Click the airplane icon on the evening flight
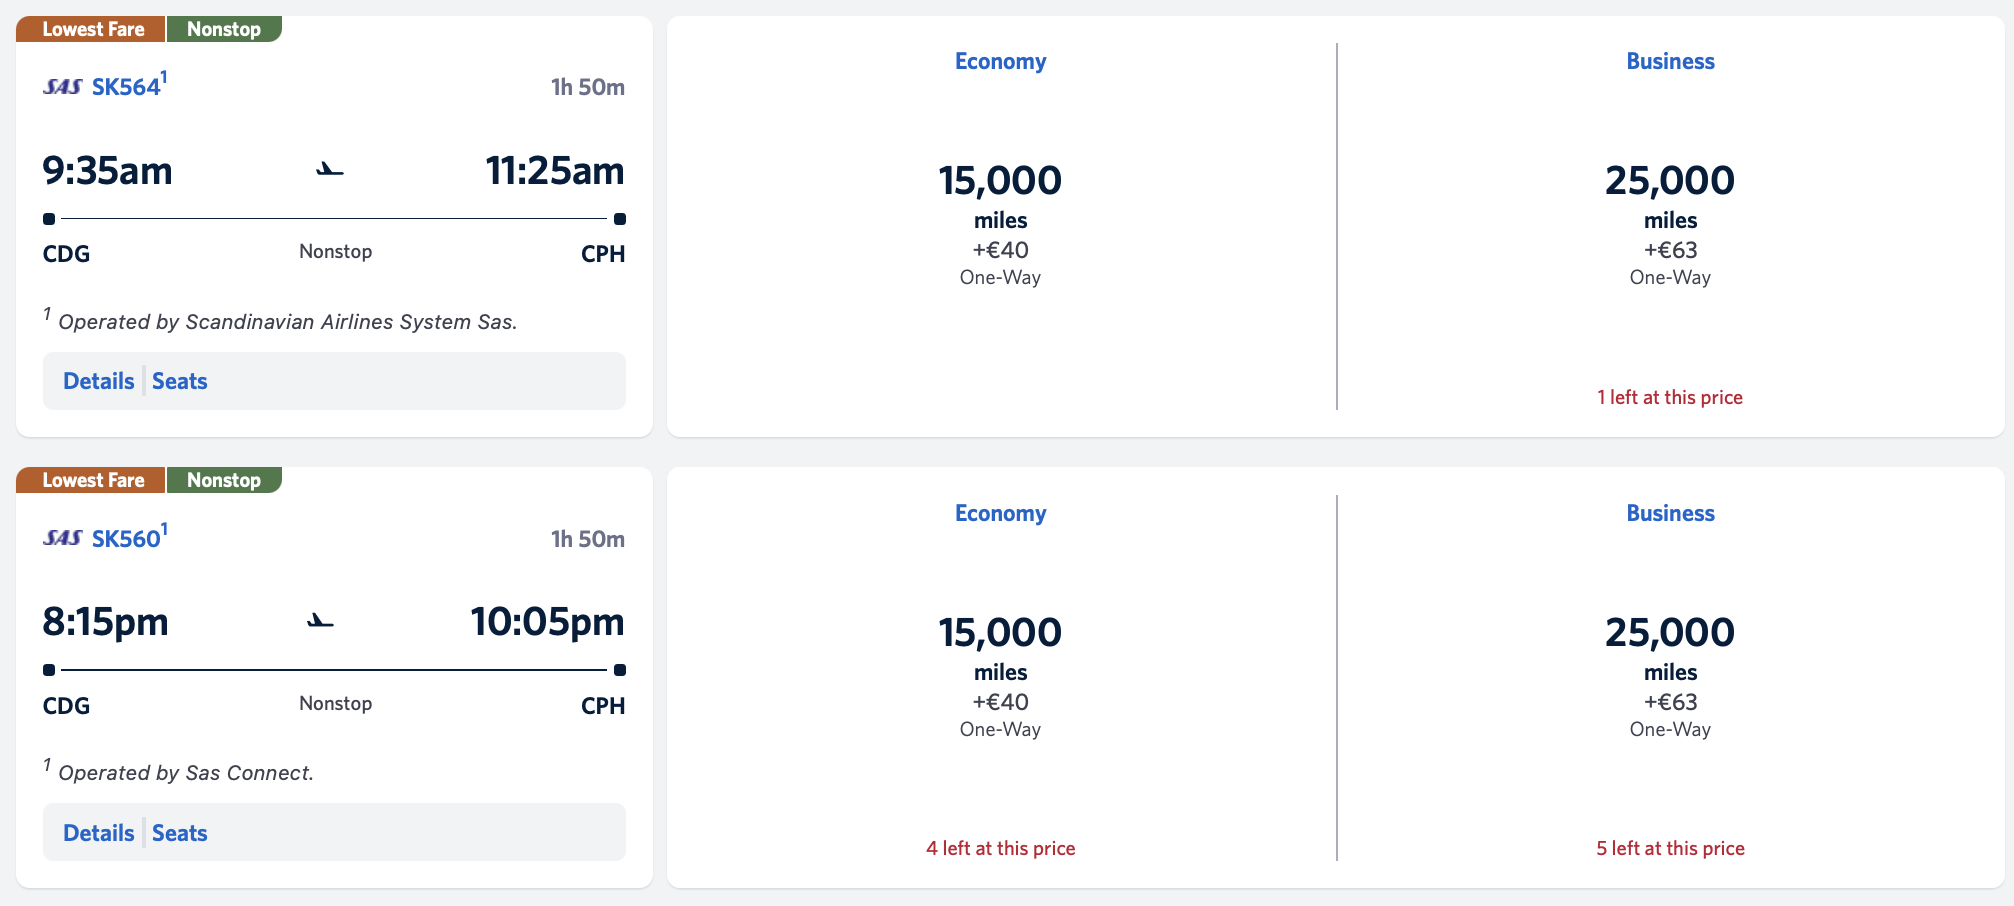 point(320,621)
